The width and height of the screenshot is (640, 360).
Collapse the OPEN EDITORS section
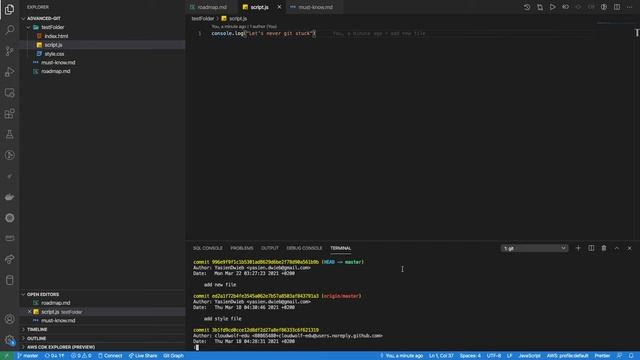click(x=43, y=294)
